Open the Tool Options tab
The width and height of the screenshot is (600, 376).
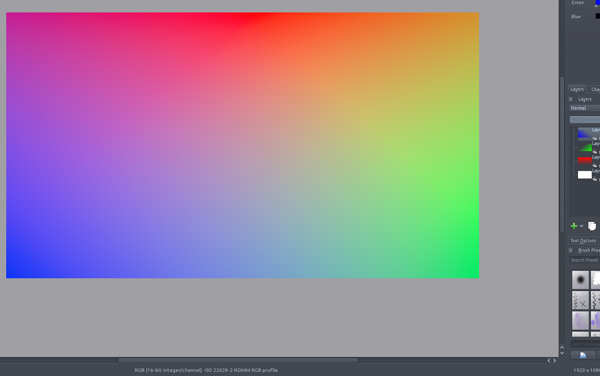[x=583, y=241]
